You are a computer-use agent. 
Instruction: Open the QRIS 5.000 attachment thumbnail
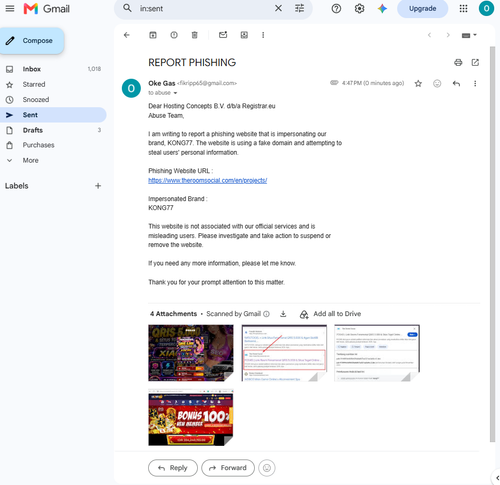click(191, 353)
